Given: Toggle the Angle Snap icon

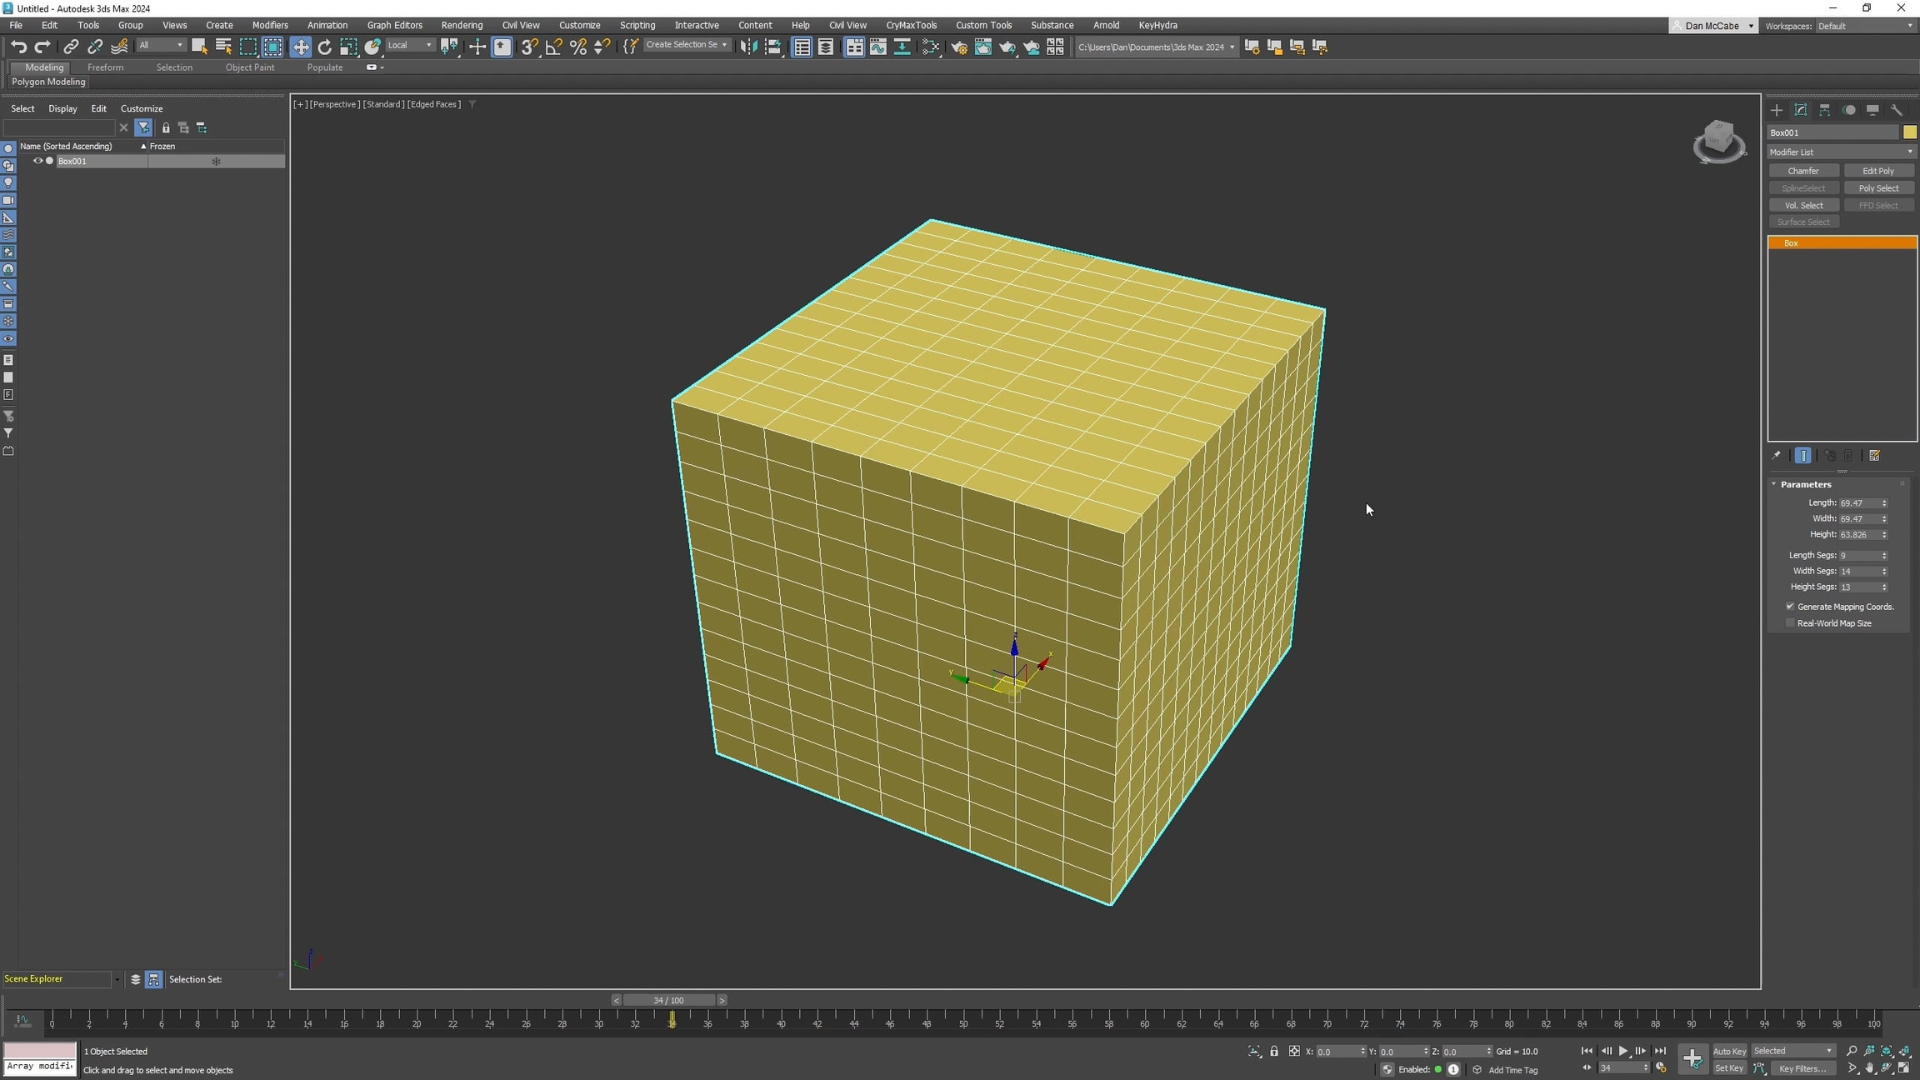Looking at the screenshot, I should pos(554,47).
